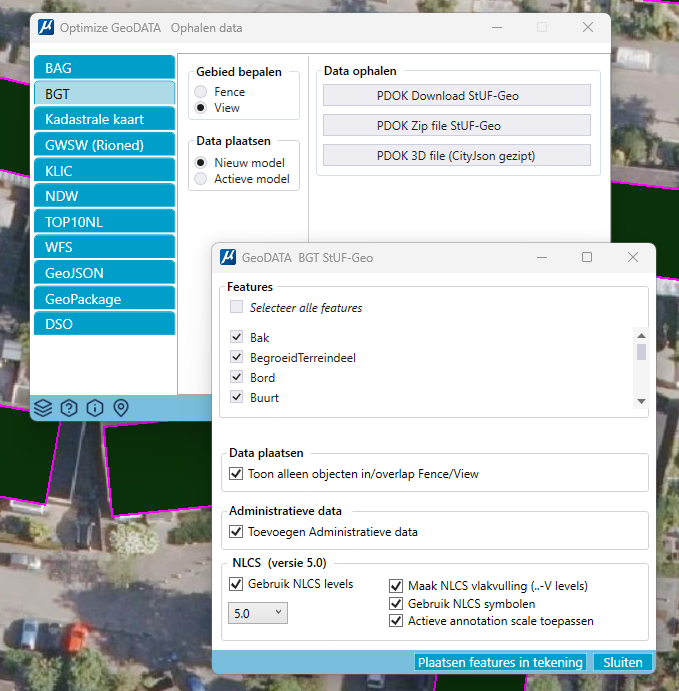Open the help question mark icon
The image size is (679, 691).
pyautogui.click(x=69, y=408)
